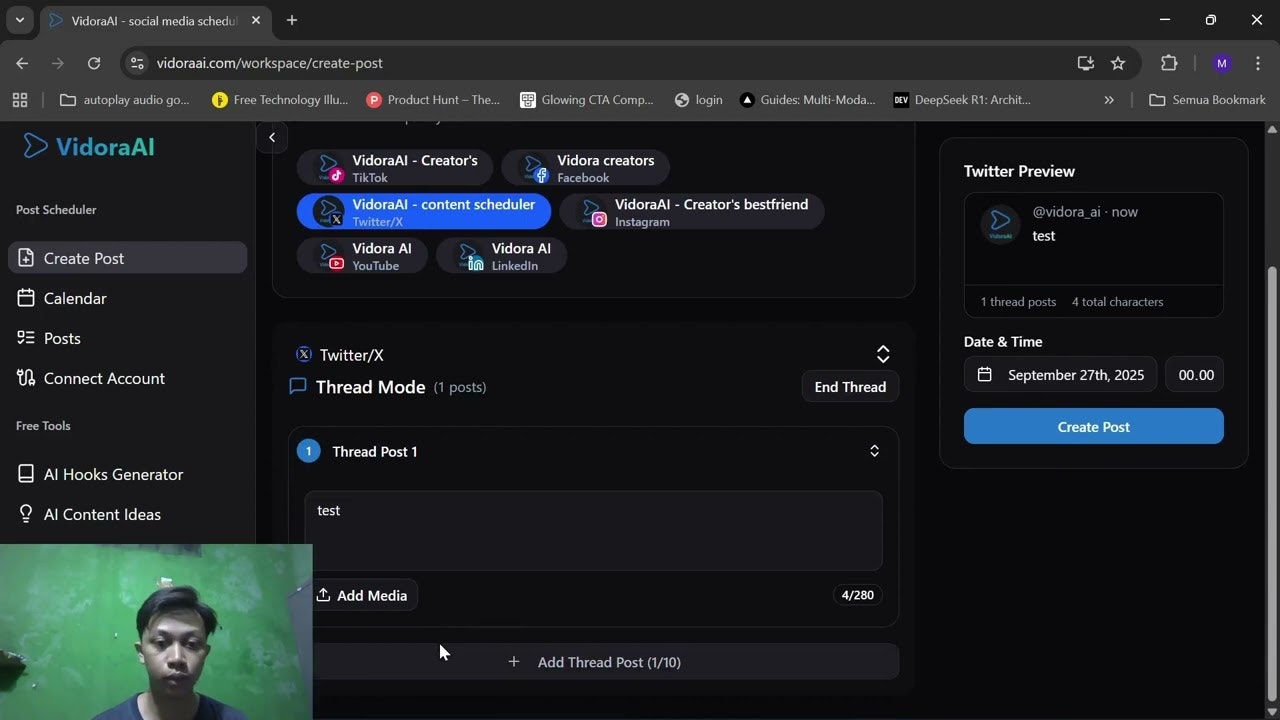Toggle Vidora creators Facebook account
Viewport: 1280px width, 720px height.
pyautogui.click(x=585, y=168)
